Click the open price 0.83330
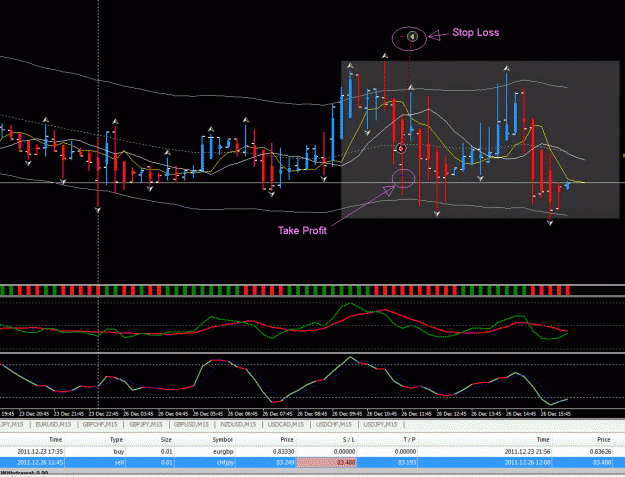The width and height of the screenshot is (625, 477). (284, 452)
